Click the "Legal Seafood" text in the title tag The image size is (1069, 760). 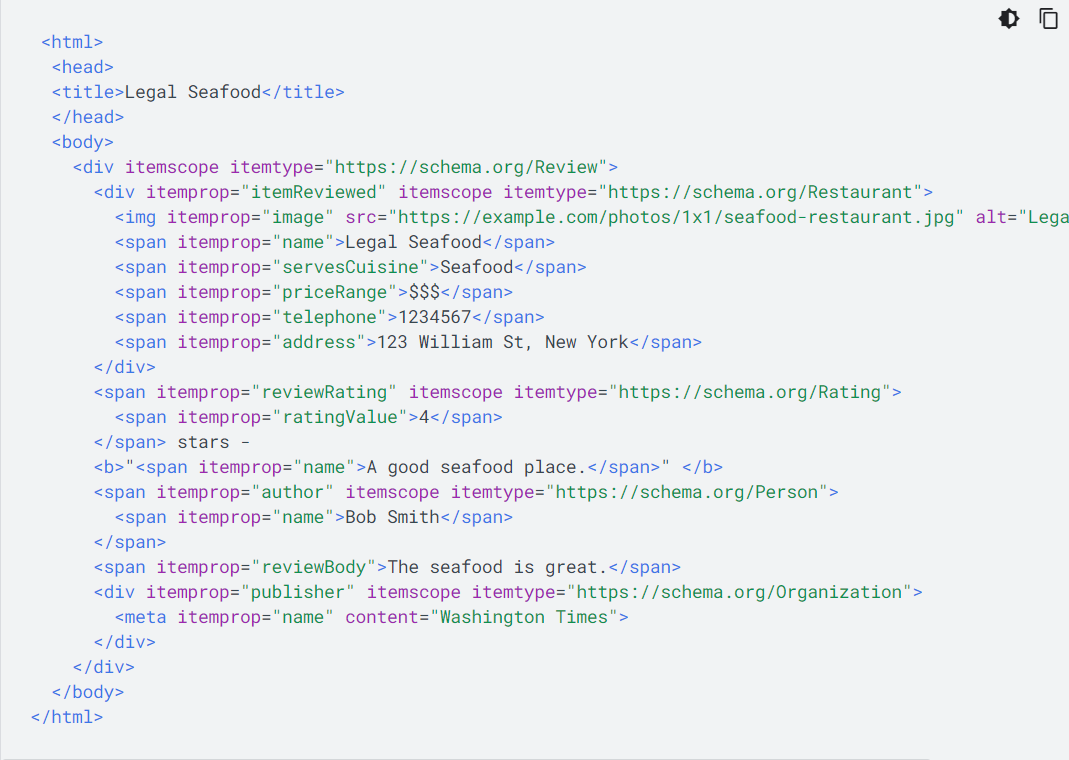click(192, 92)
